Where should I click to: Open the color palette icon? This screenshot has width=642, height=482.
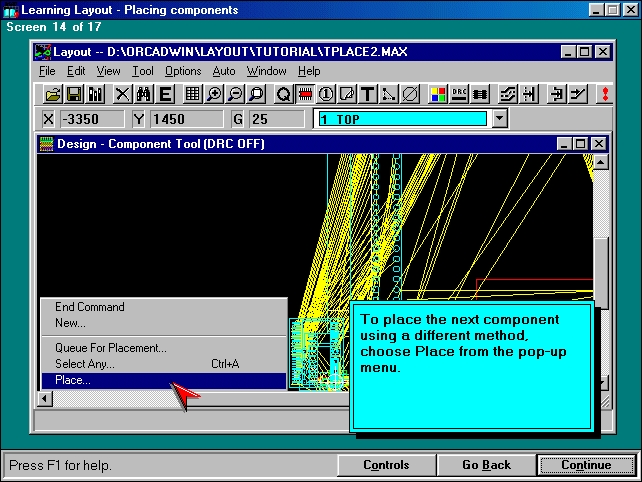(x=438, y=94)
